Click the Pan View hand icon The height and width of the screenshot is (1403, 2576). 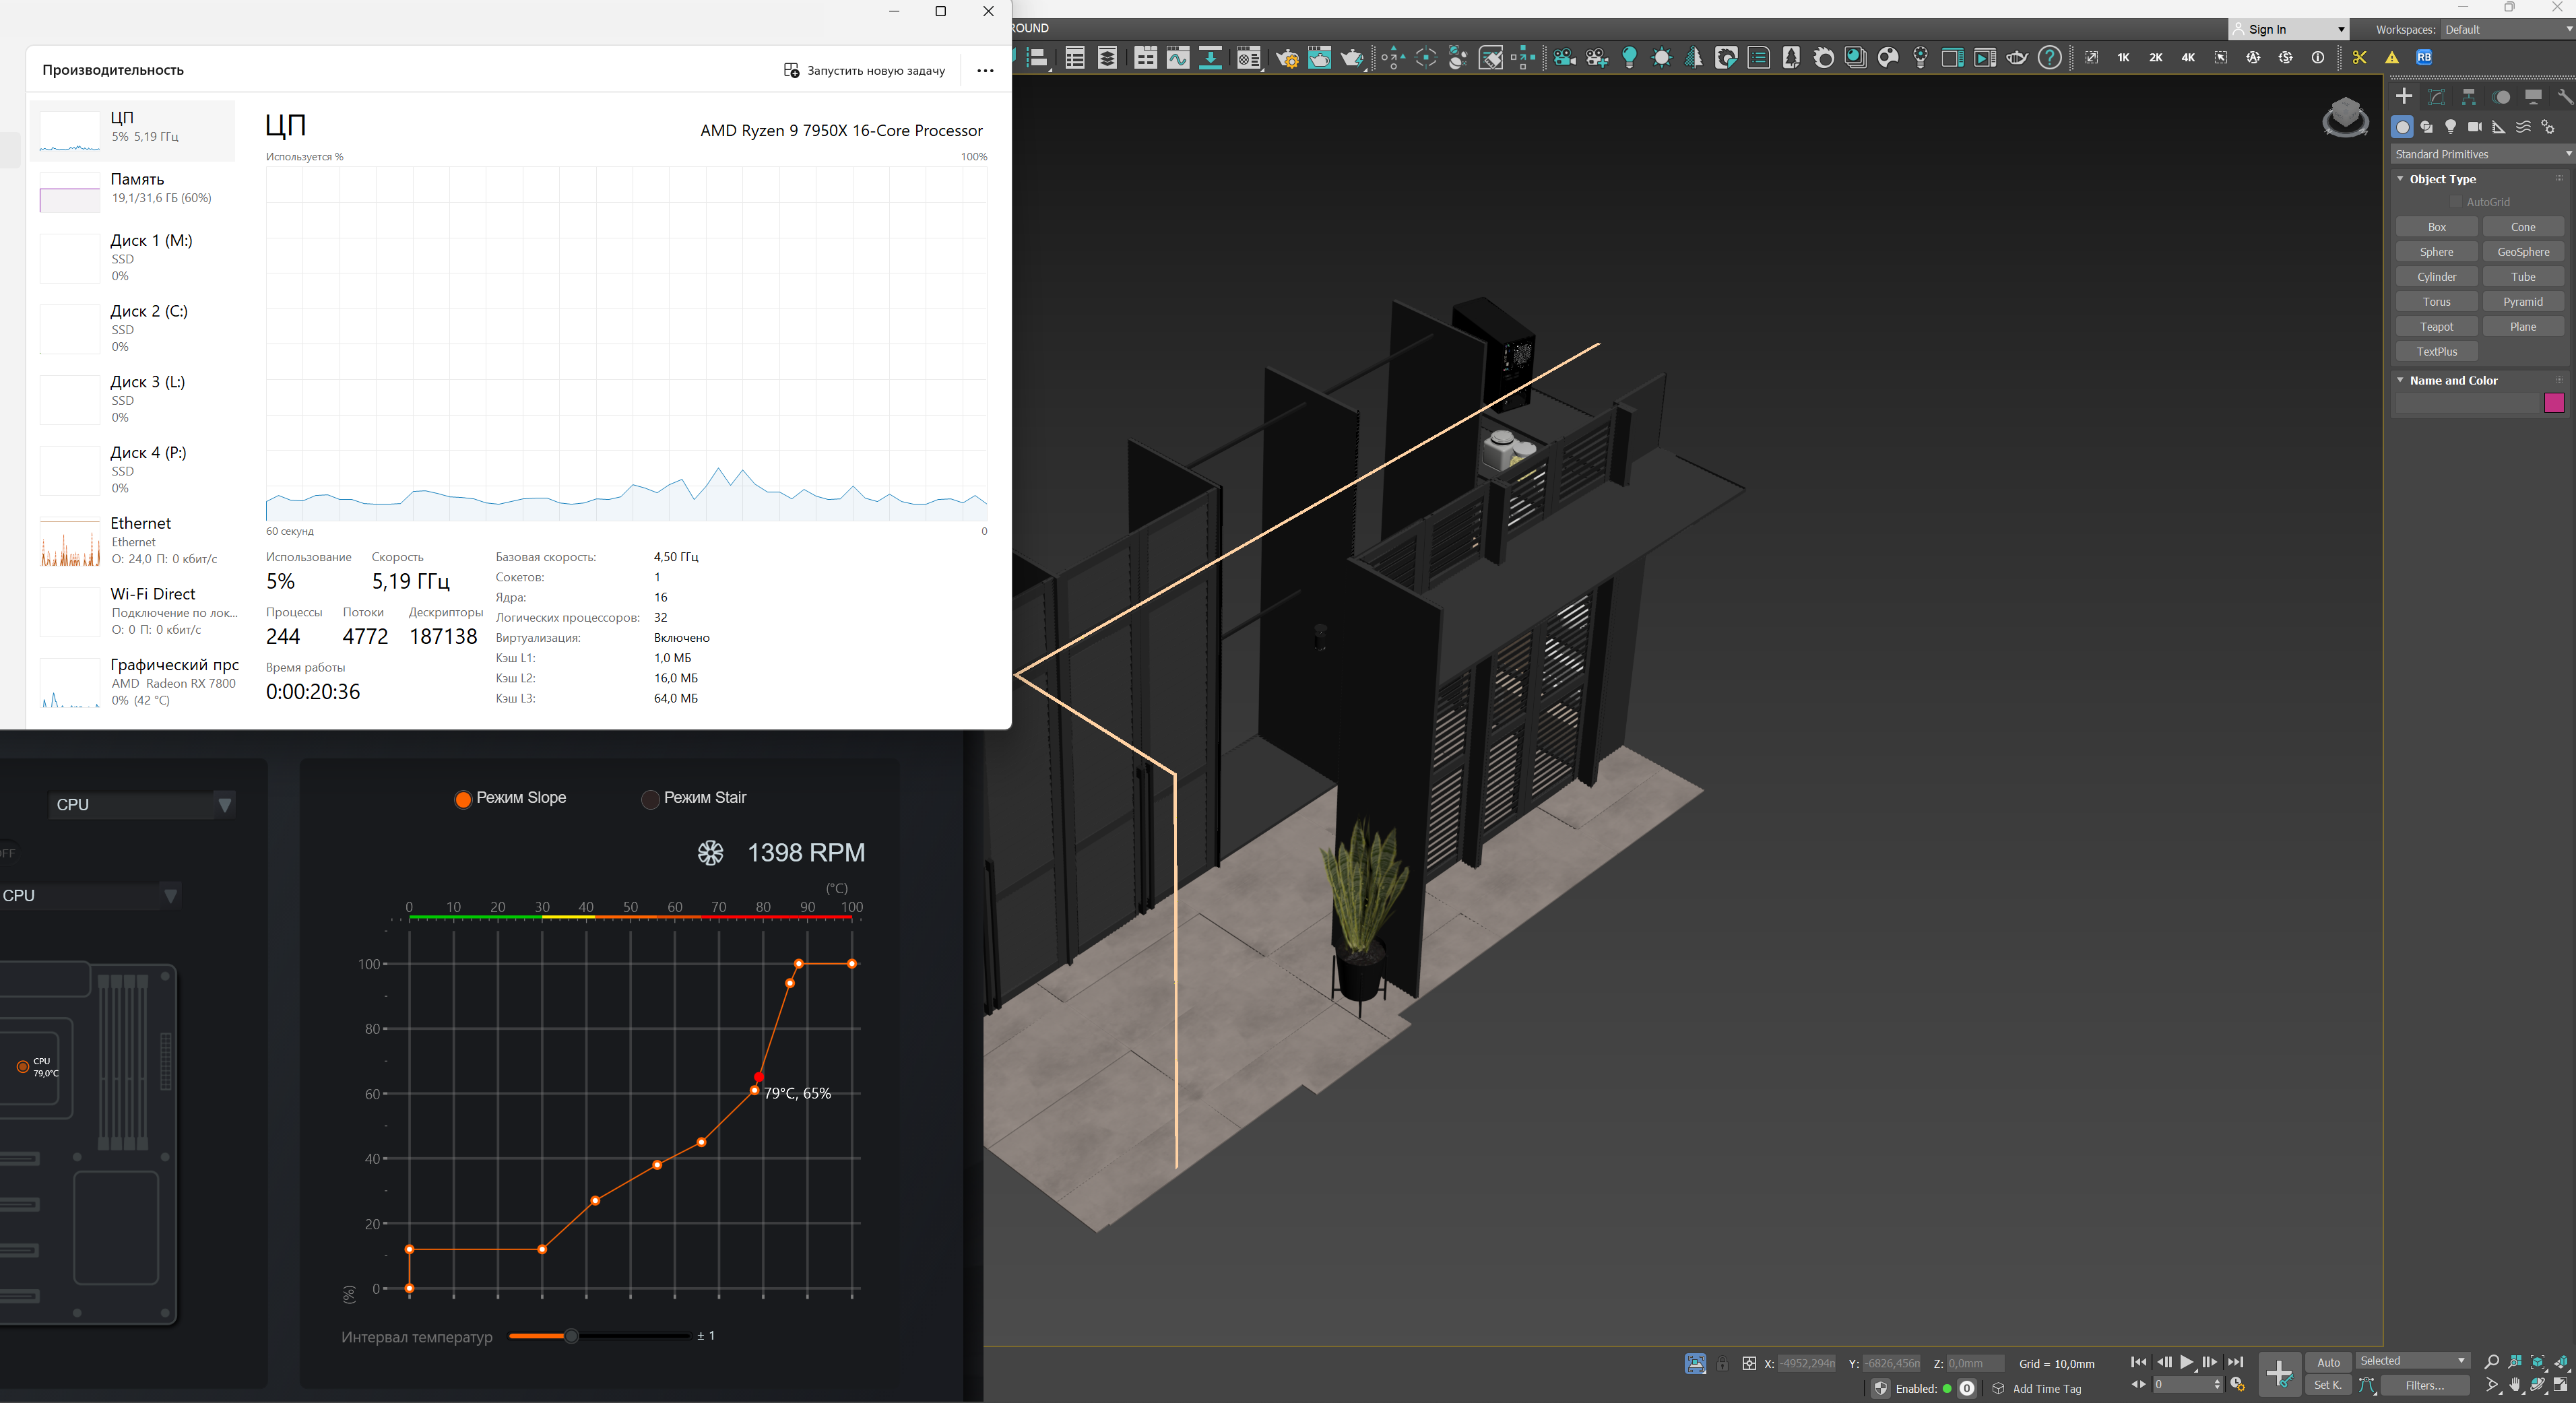click(x=2515, y=1386)
